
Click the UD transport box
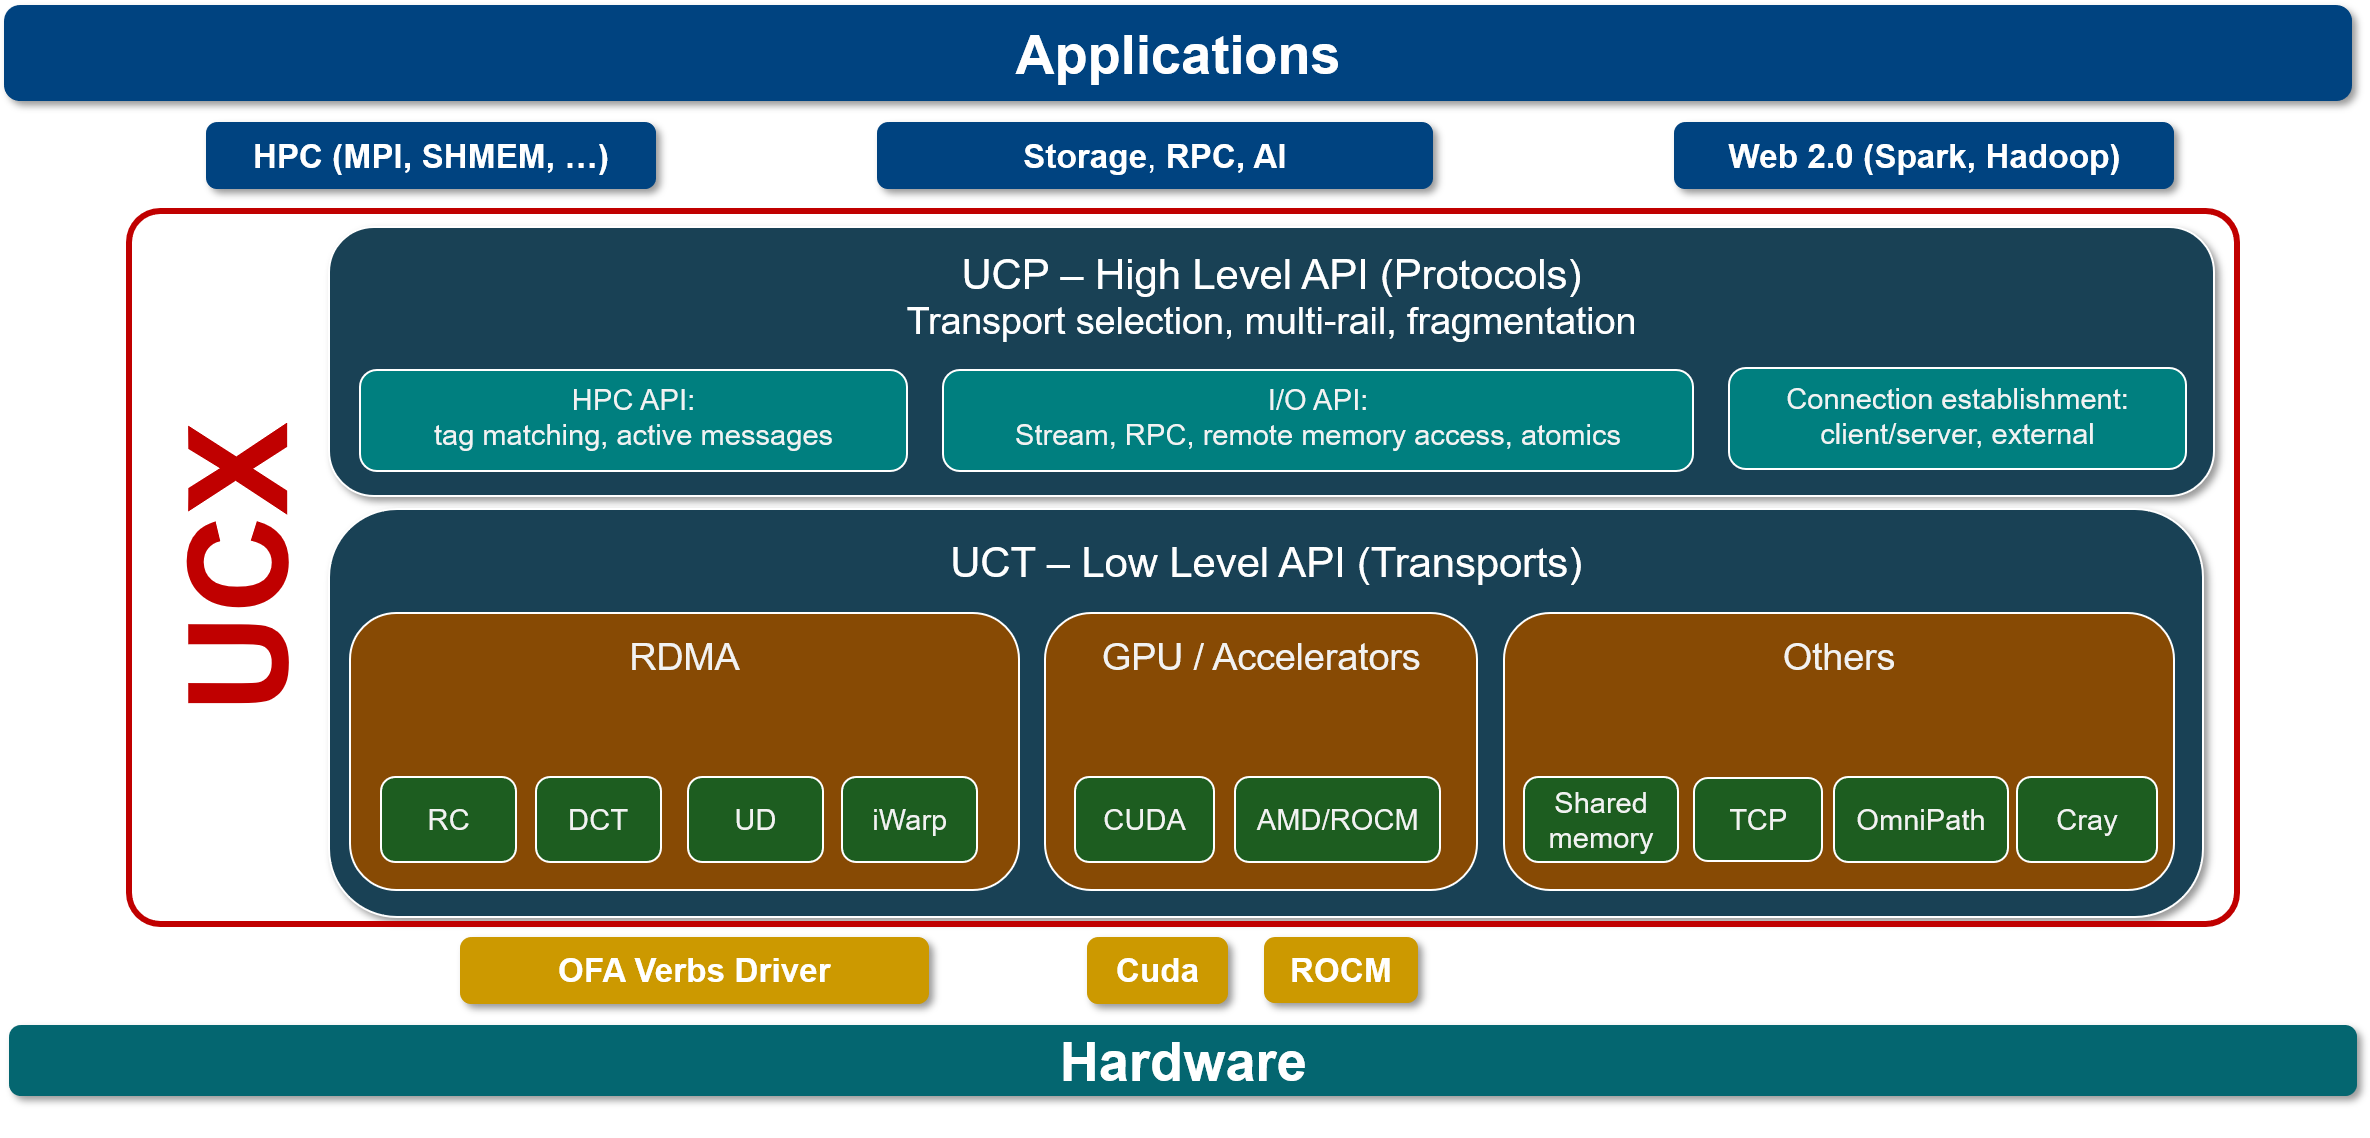tap(755, 819)
